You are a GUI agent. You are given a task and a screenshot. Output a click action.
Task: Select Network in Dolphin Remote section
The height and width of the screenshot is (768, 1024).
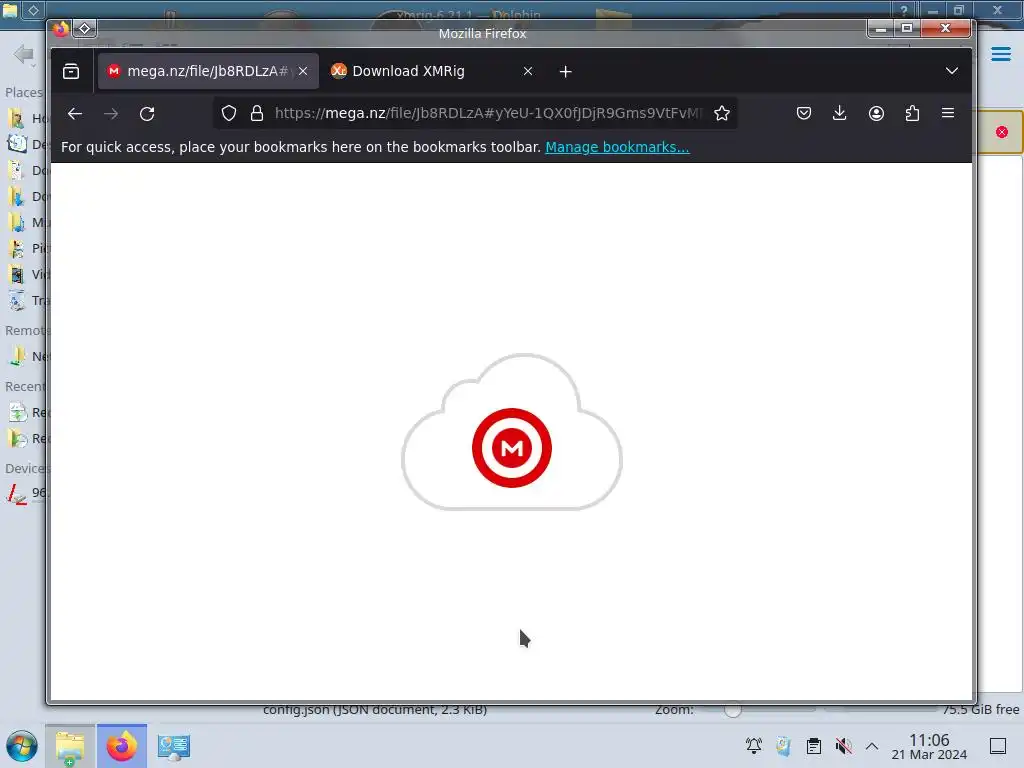[27, 357]
